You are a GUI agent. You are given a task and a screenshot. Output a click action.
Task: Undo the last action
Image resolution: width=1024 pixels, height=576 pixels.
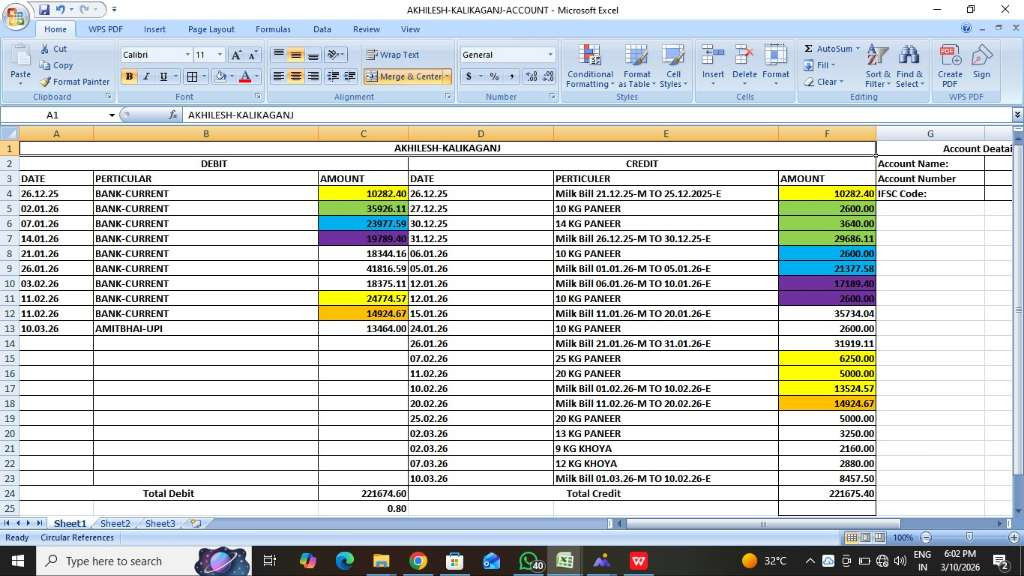pyautogui.click(x=60, y=10)
